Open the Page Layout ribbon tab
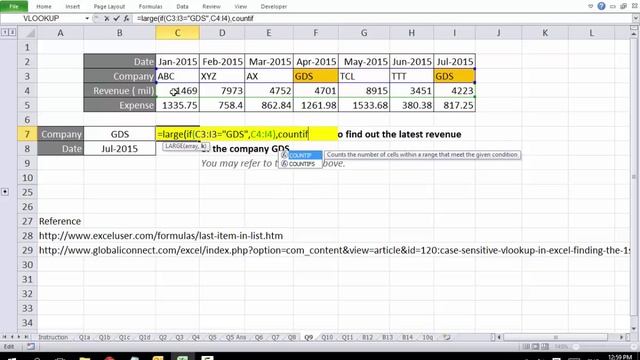 [109, 7]
